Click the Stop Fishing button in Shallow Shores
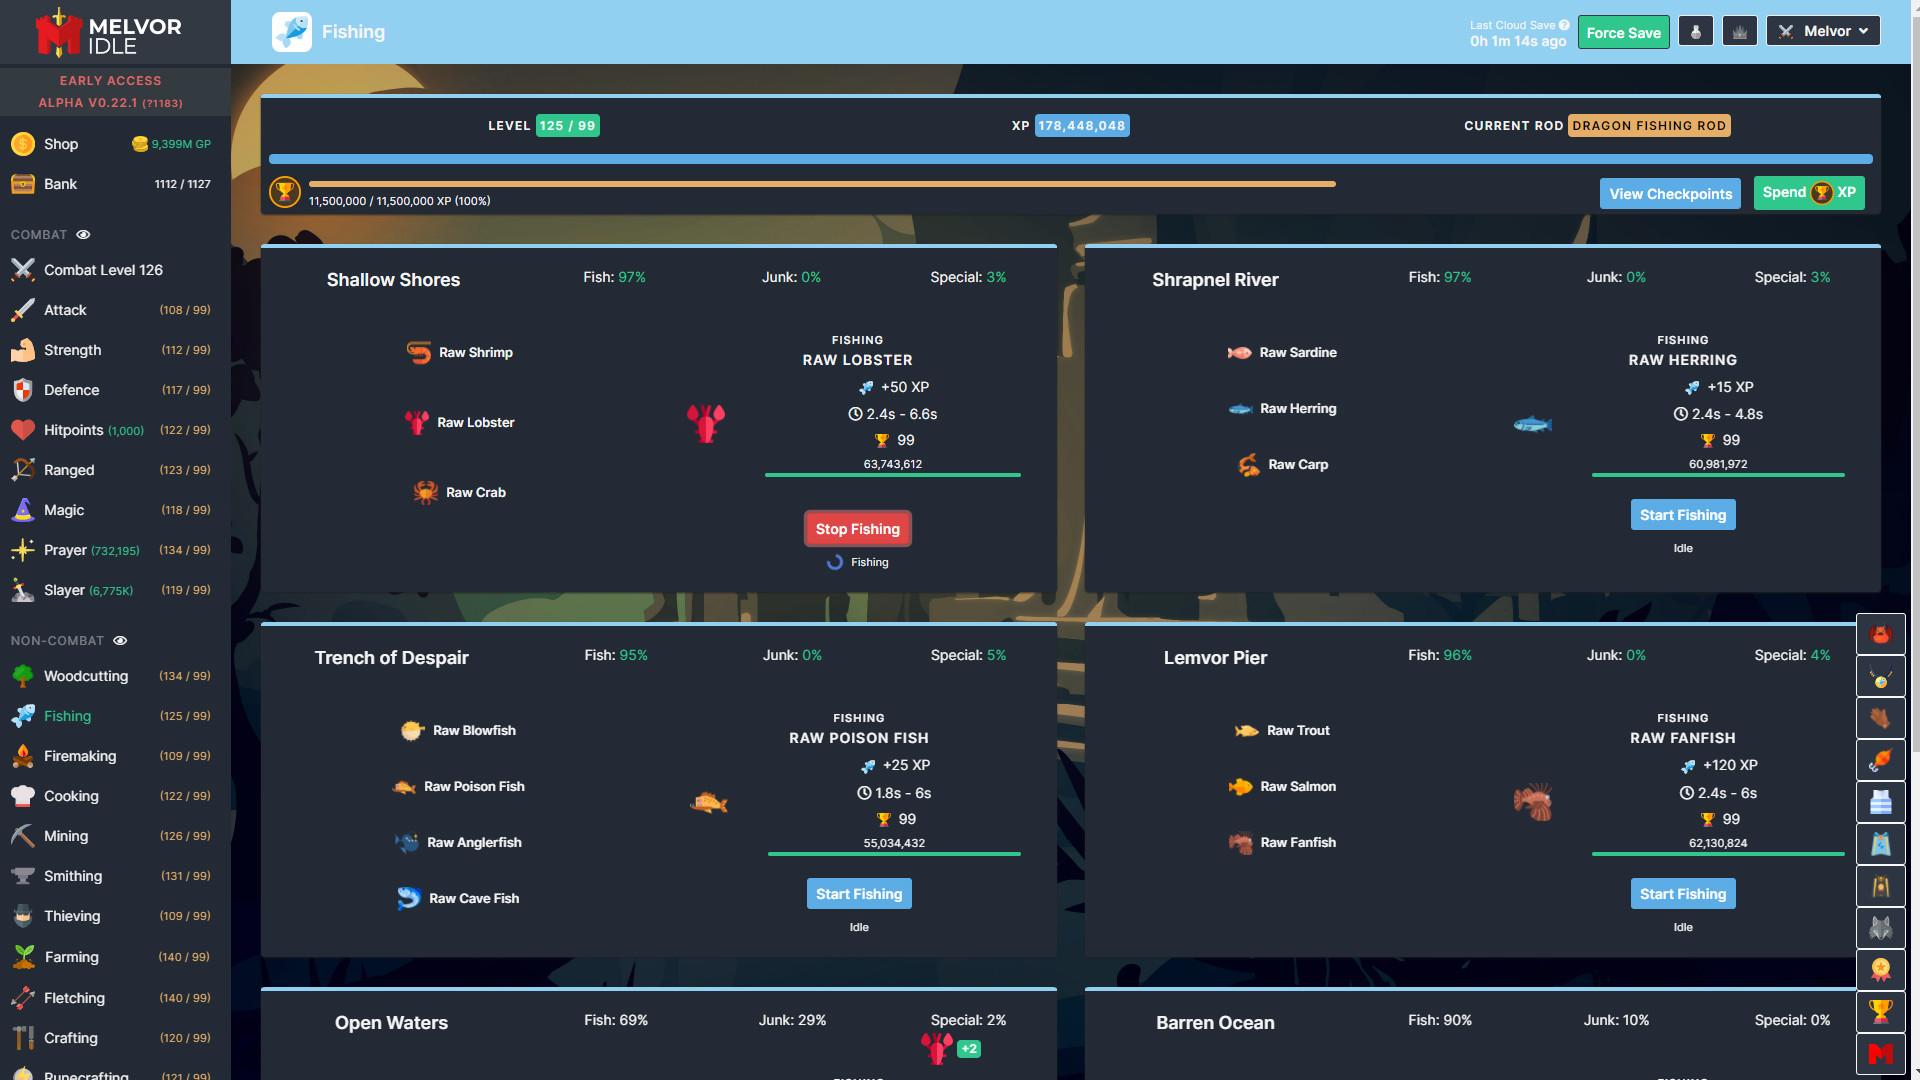Image resolution: width=1920 pixels, height=1080 pixels. [857, 529]
